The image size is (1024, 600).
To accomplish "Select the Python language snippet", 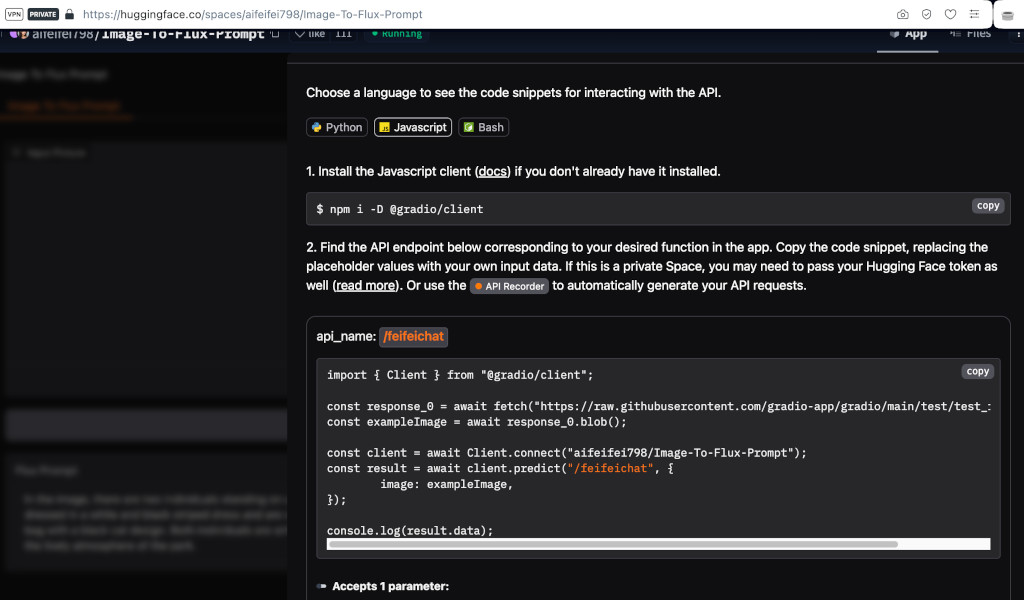I will click(337, 127).
